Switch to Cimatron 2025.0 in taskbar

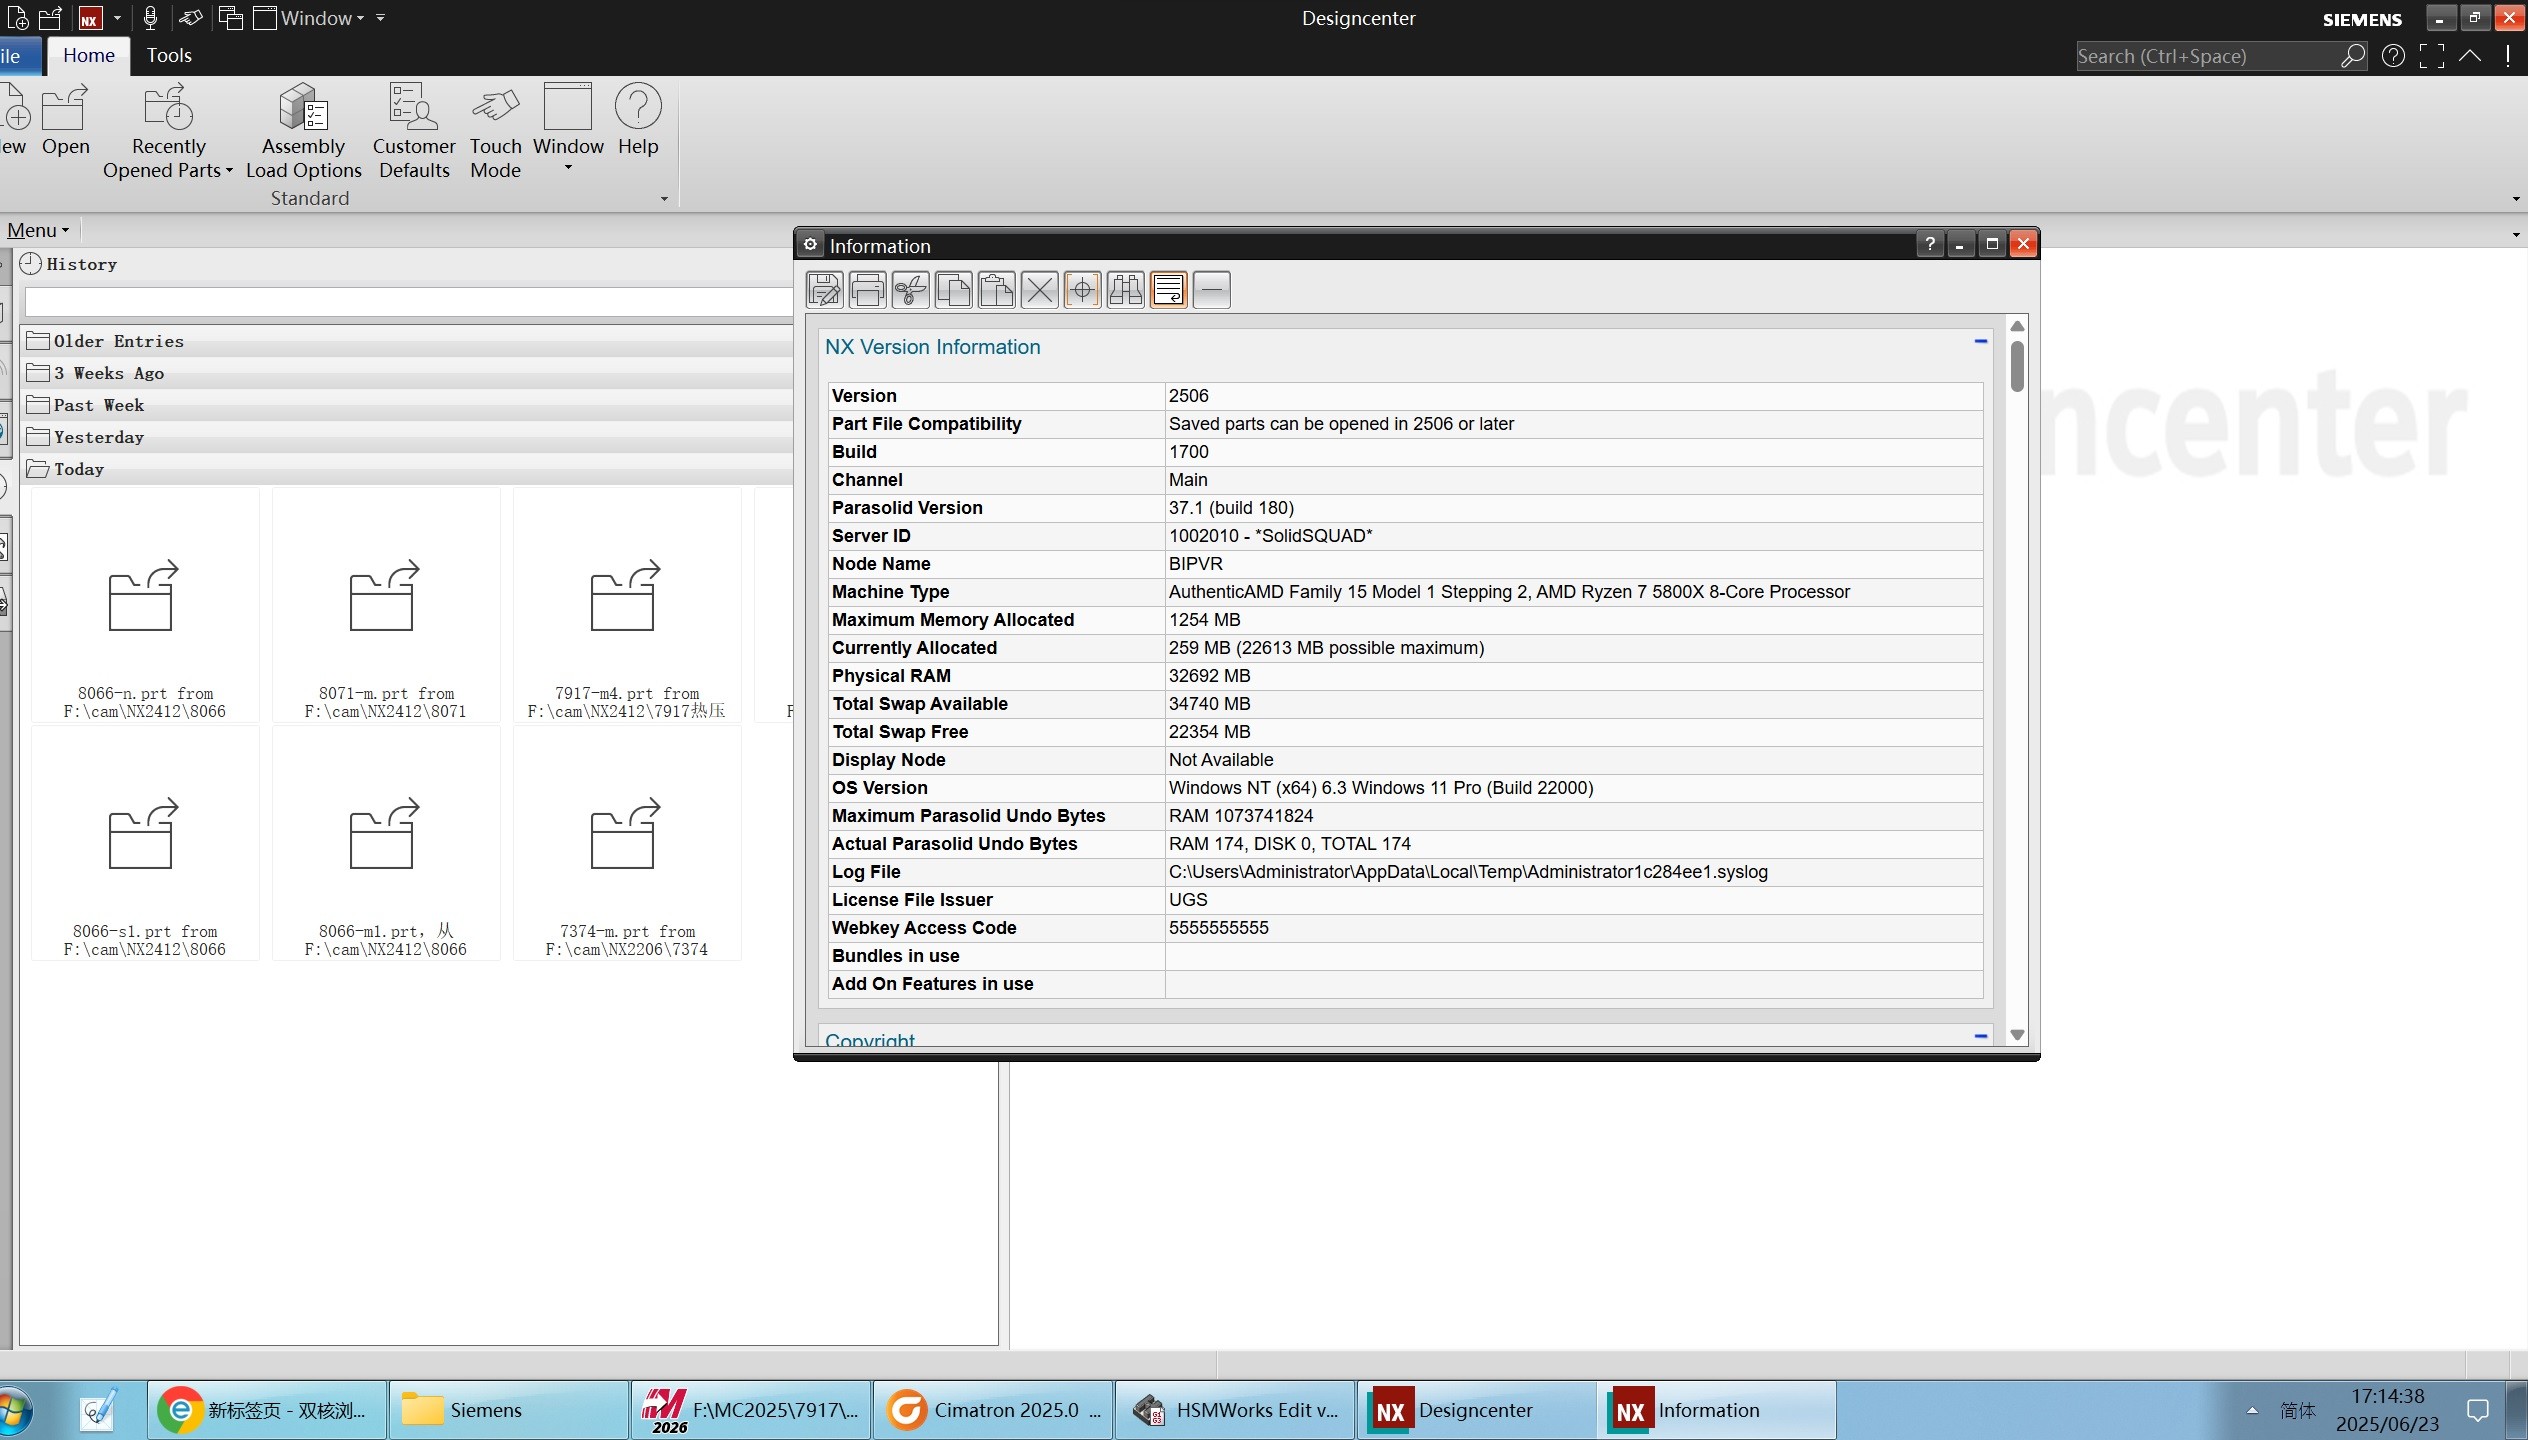point(993,1410)
